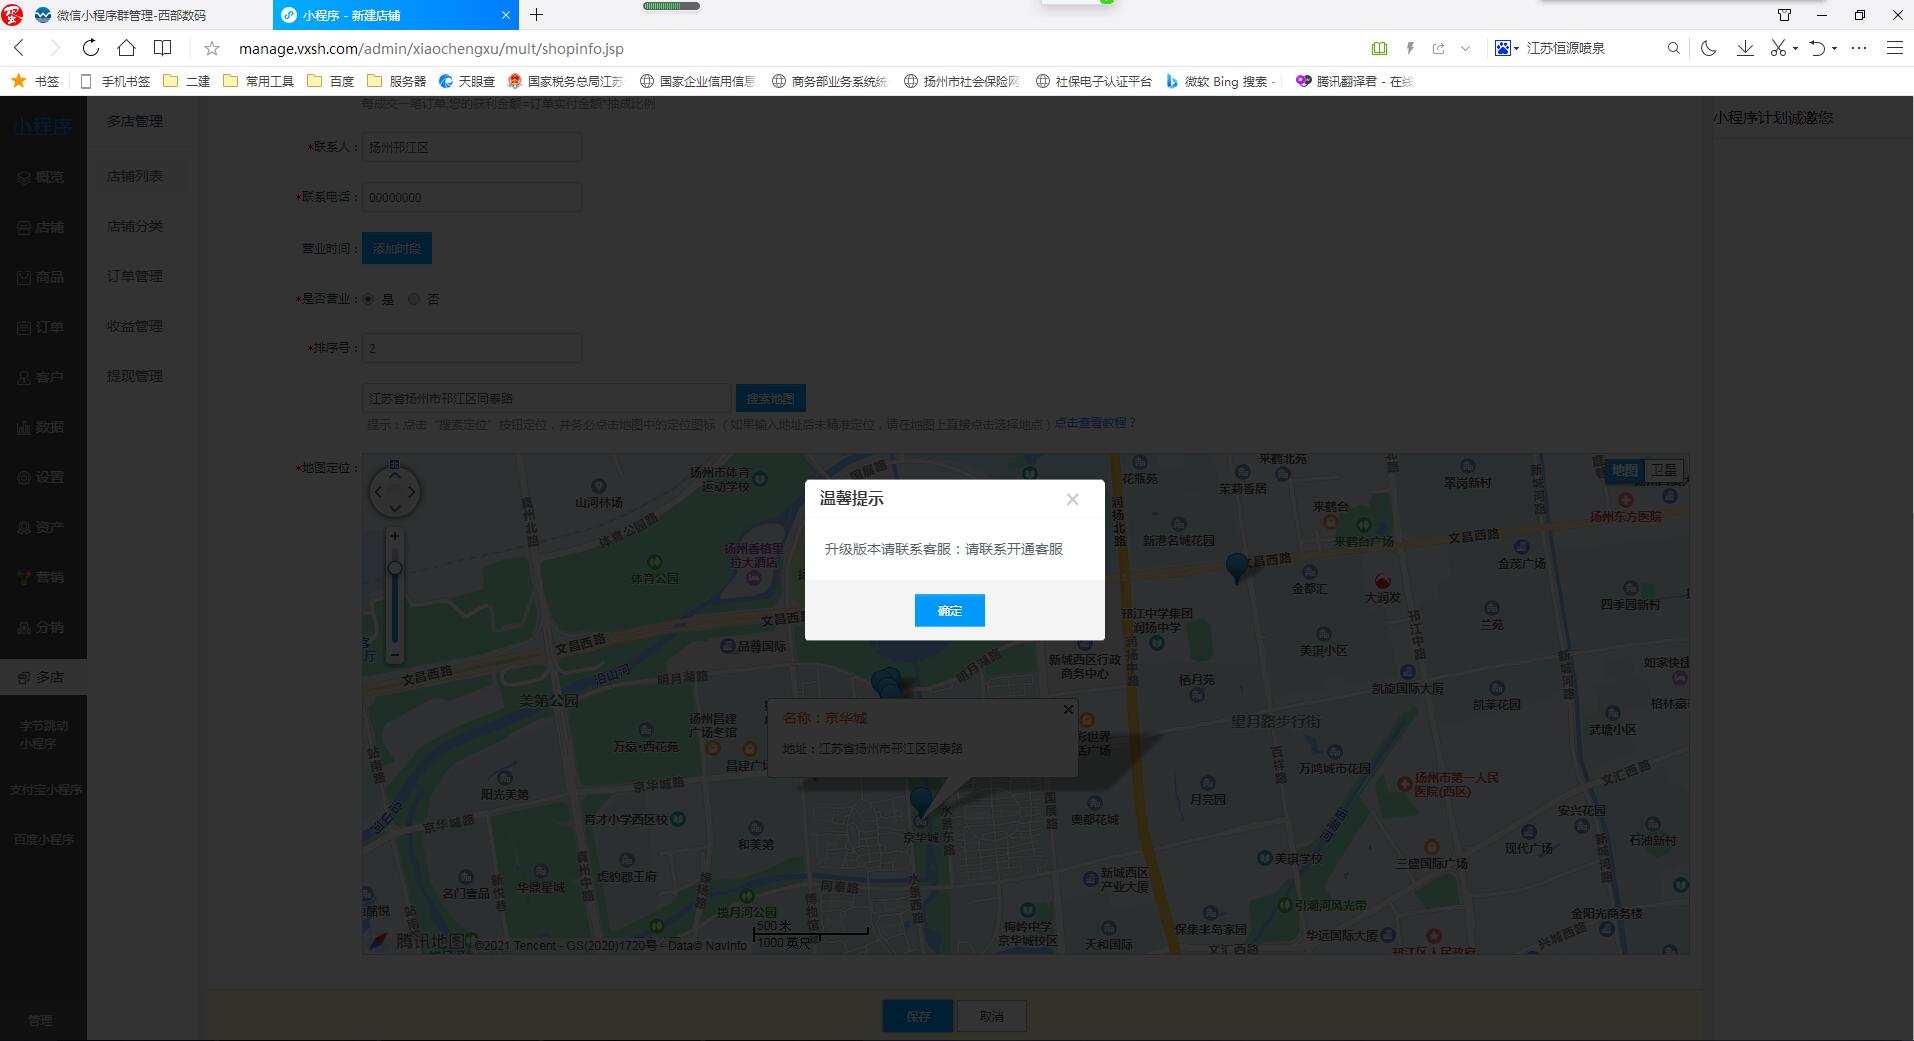Open the browser three-dots more menu
This screenshot has height=1041, width=1914.
point(1859,48)
